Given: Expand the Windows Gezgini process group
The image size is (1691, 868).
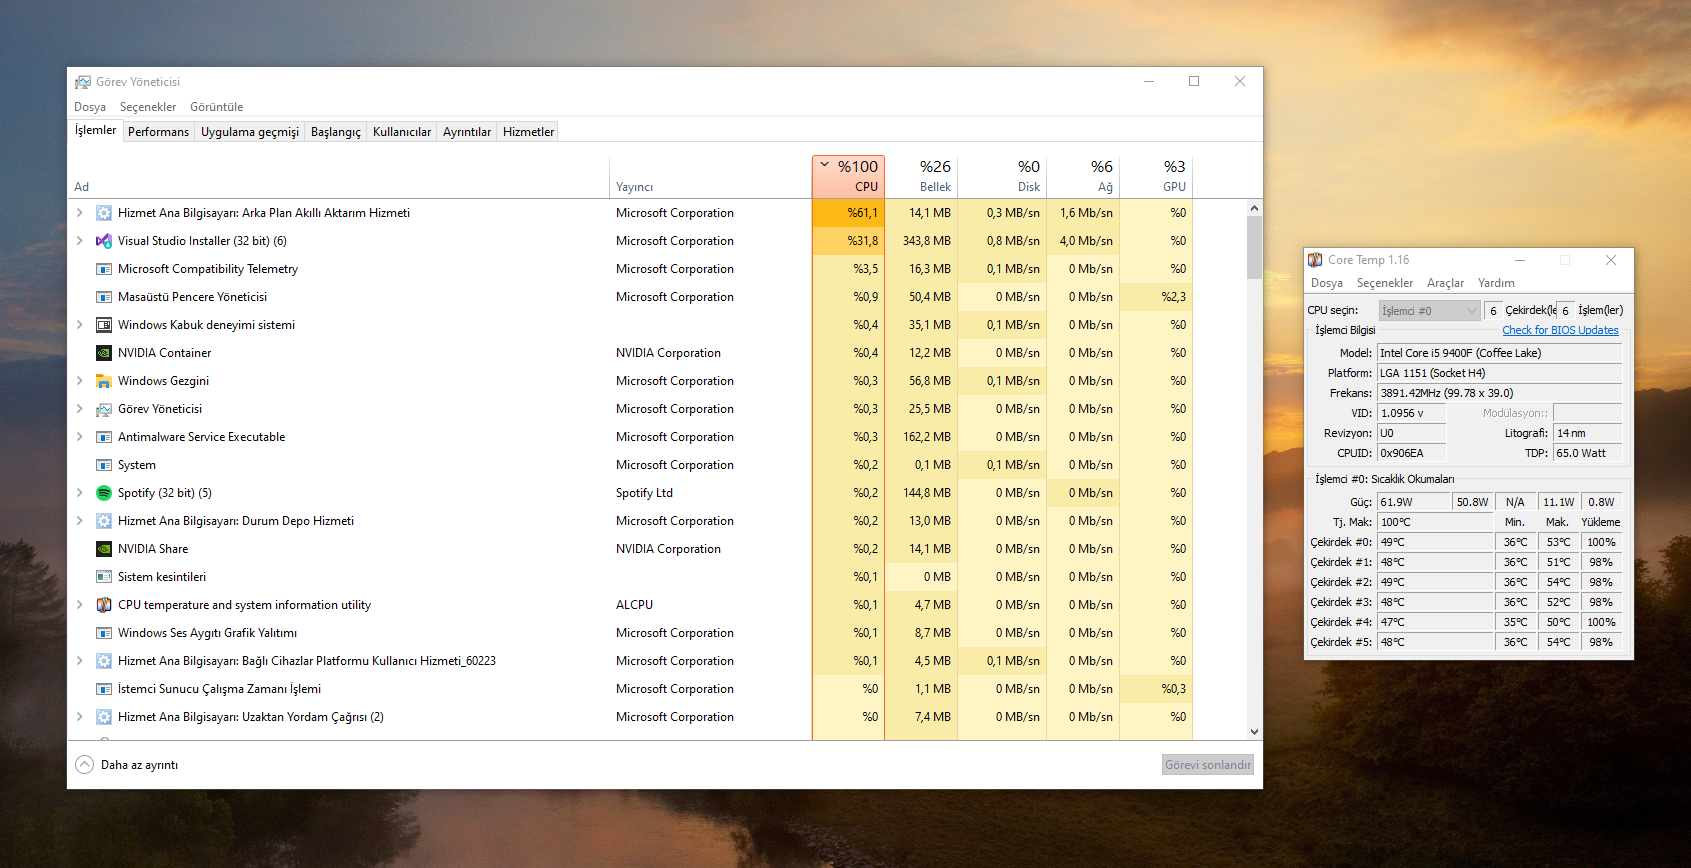Looking at the screenshot, I should click(80, 381).
